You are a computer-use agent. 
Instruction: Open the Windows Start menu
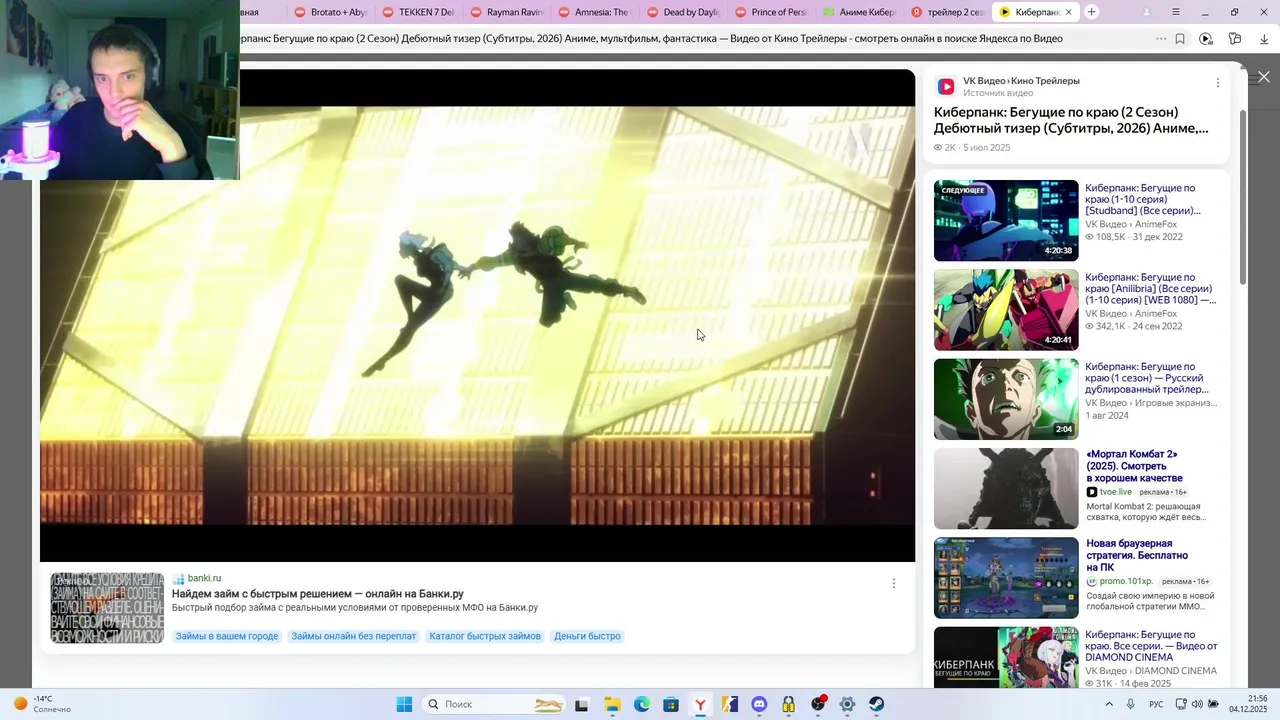[404, 704]
